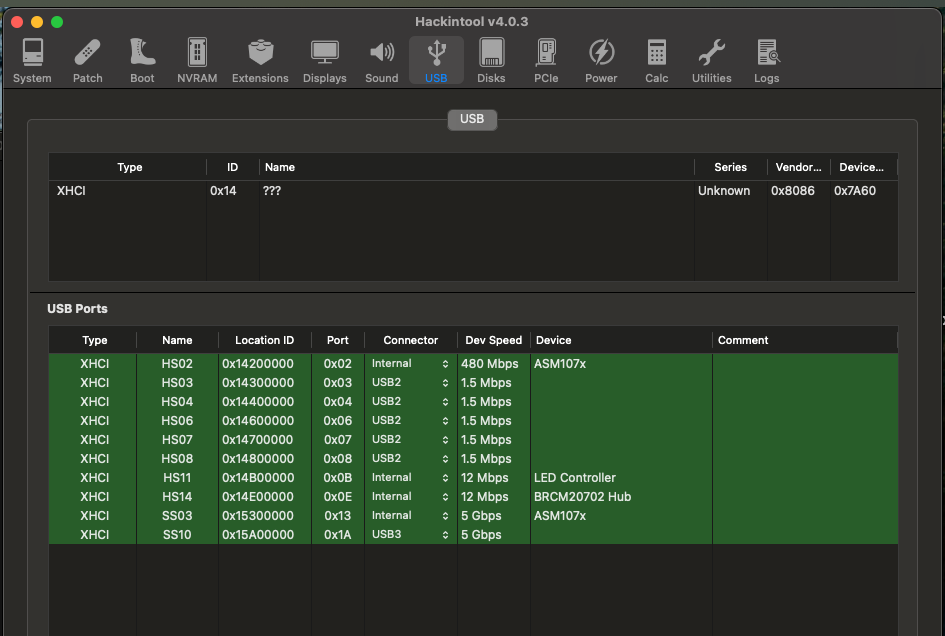This screenshot has width=945, height=636.
Task: Open Connector dropdown for SS10 row
Action: [410, 534]
